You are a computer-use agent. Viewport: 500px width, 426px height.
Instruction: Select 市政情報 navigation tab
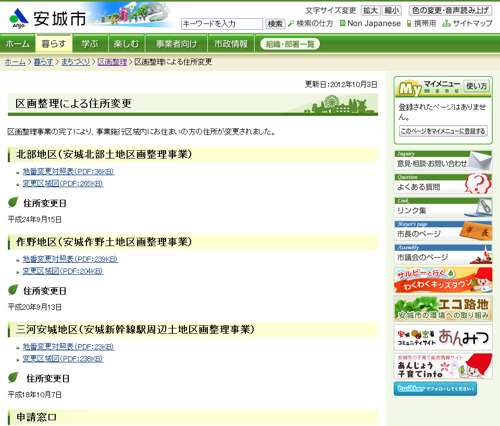231,44
